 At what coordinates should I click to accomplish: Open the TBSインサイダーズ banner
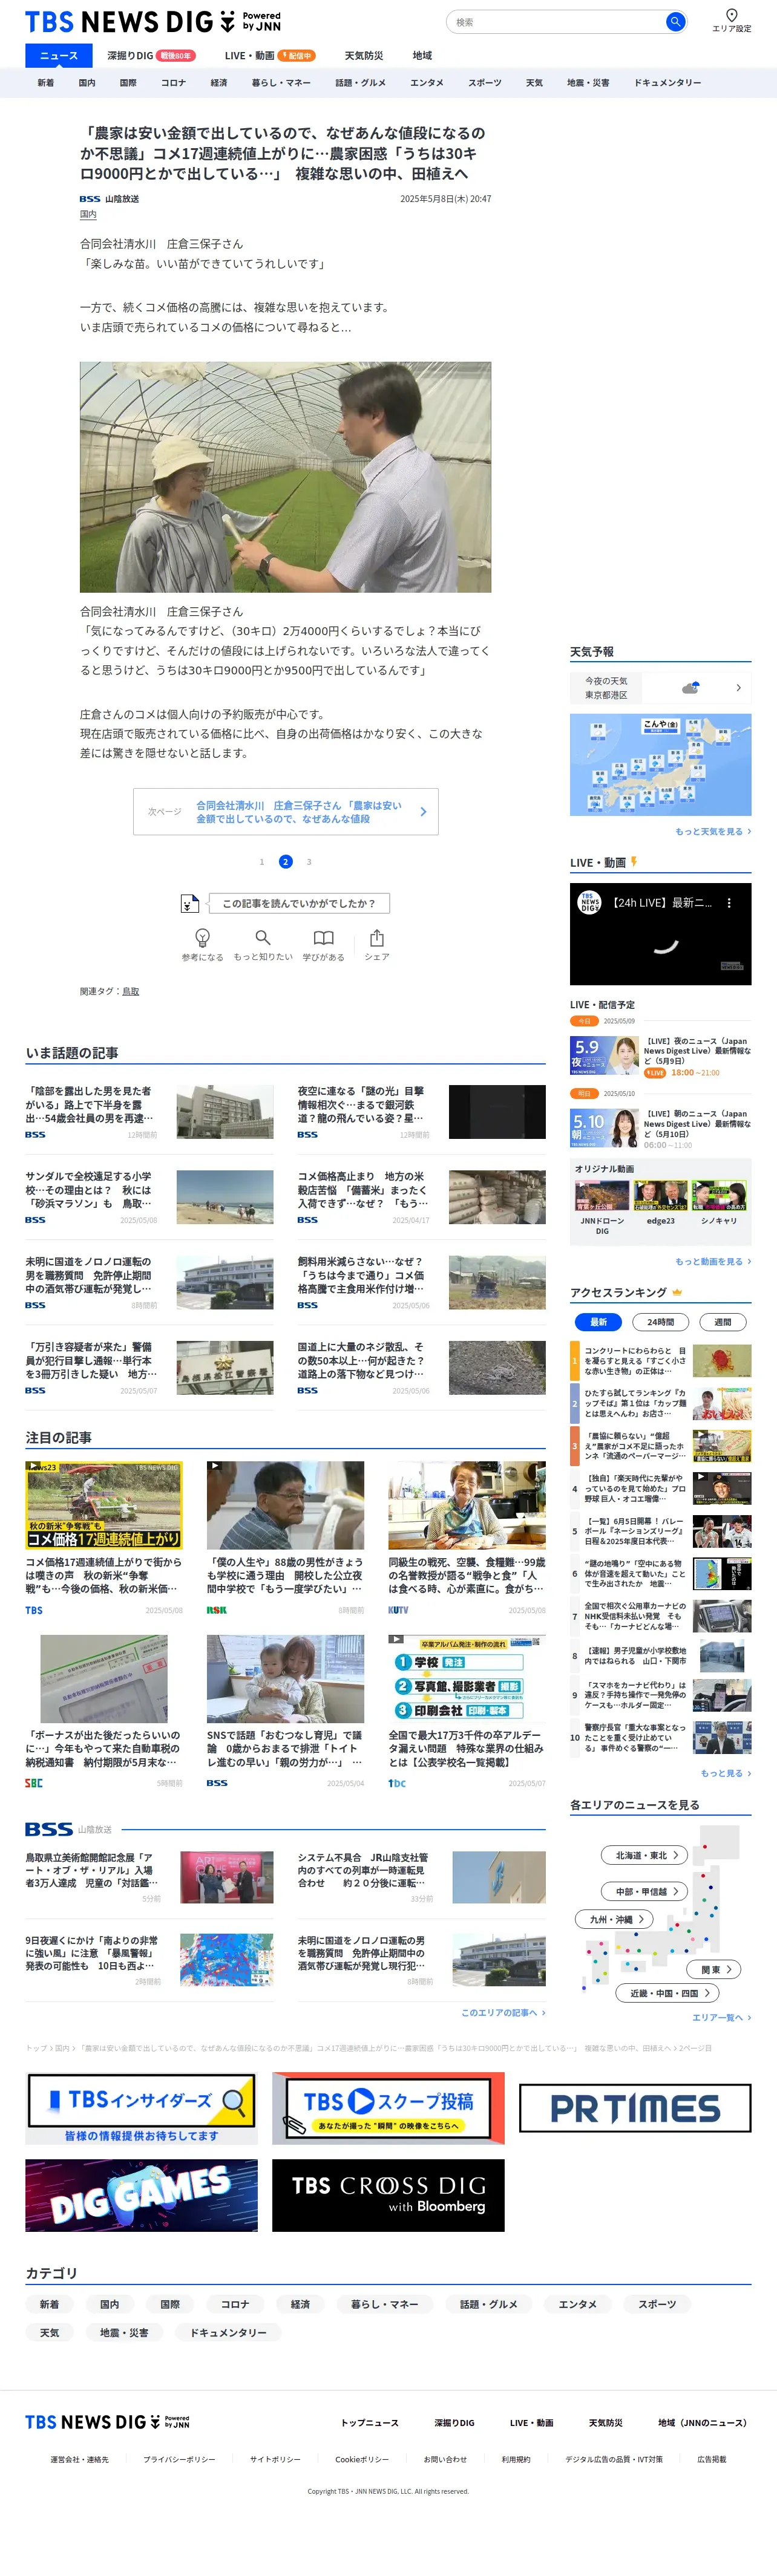141,2109
